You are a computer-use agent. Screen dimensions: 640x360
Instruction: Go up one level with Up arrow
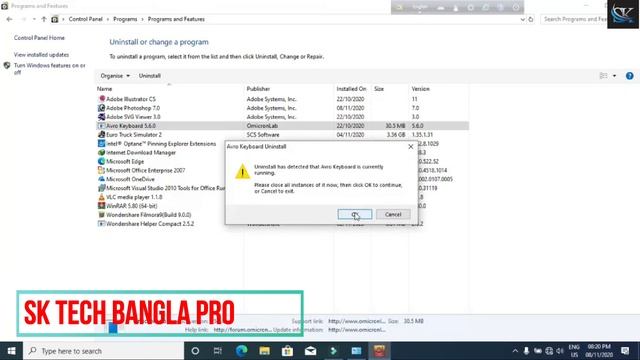tap(44, 19)
